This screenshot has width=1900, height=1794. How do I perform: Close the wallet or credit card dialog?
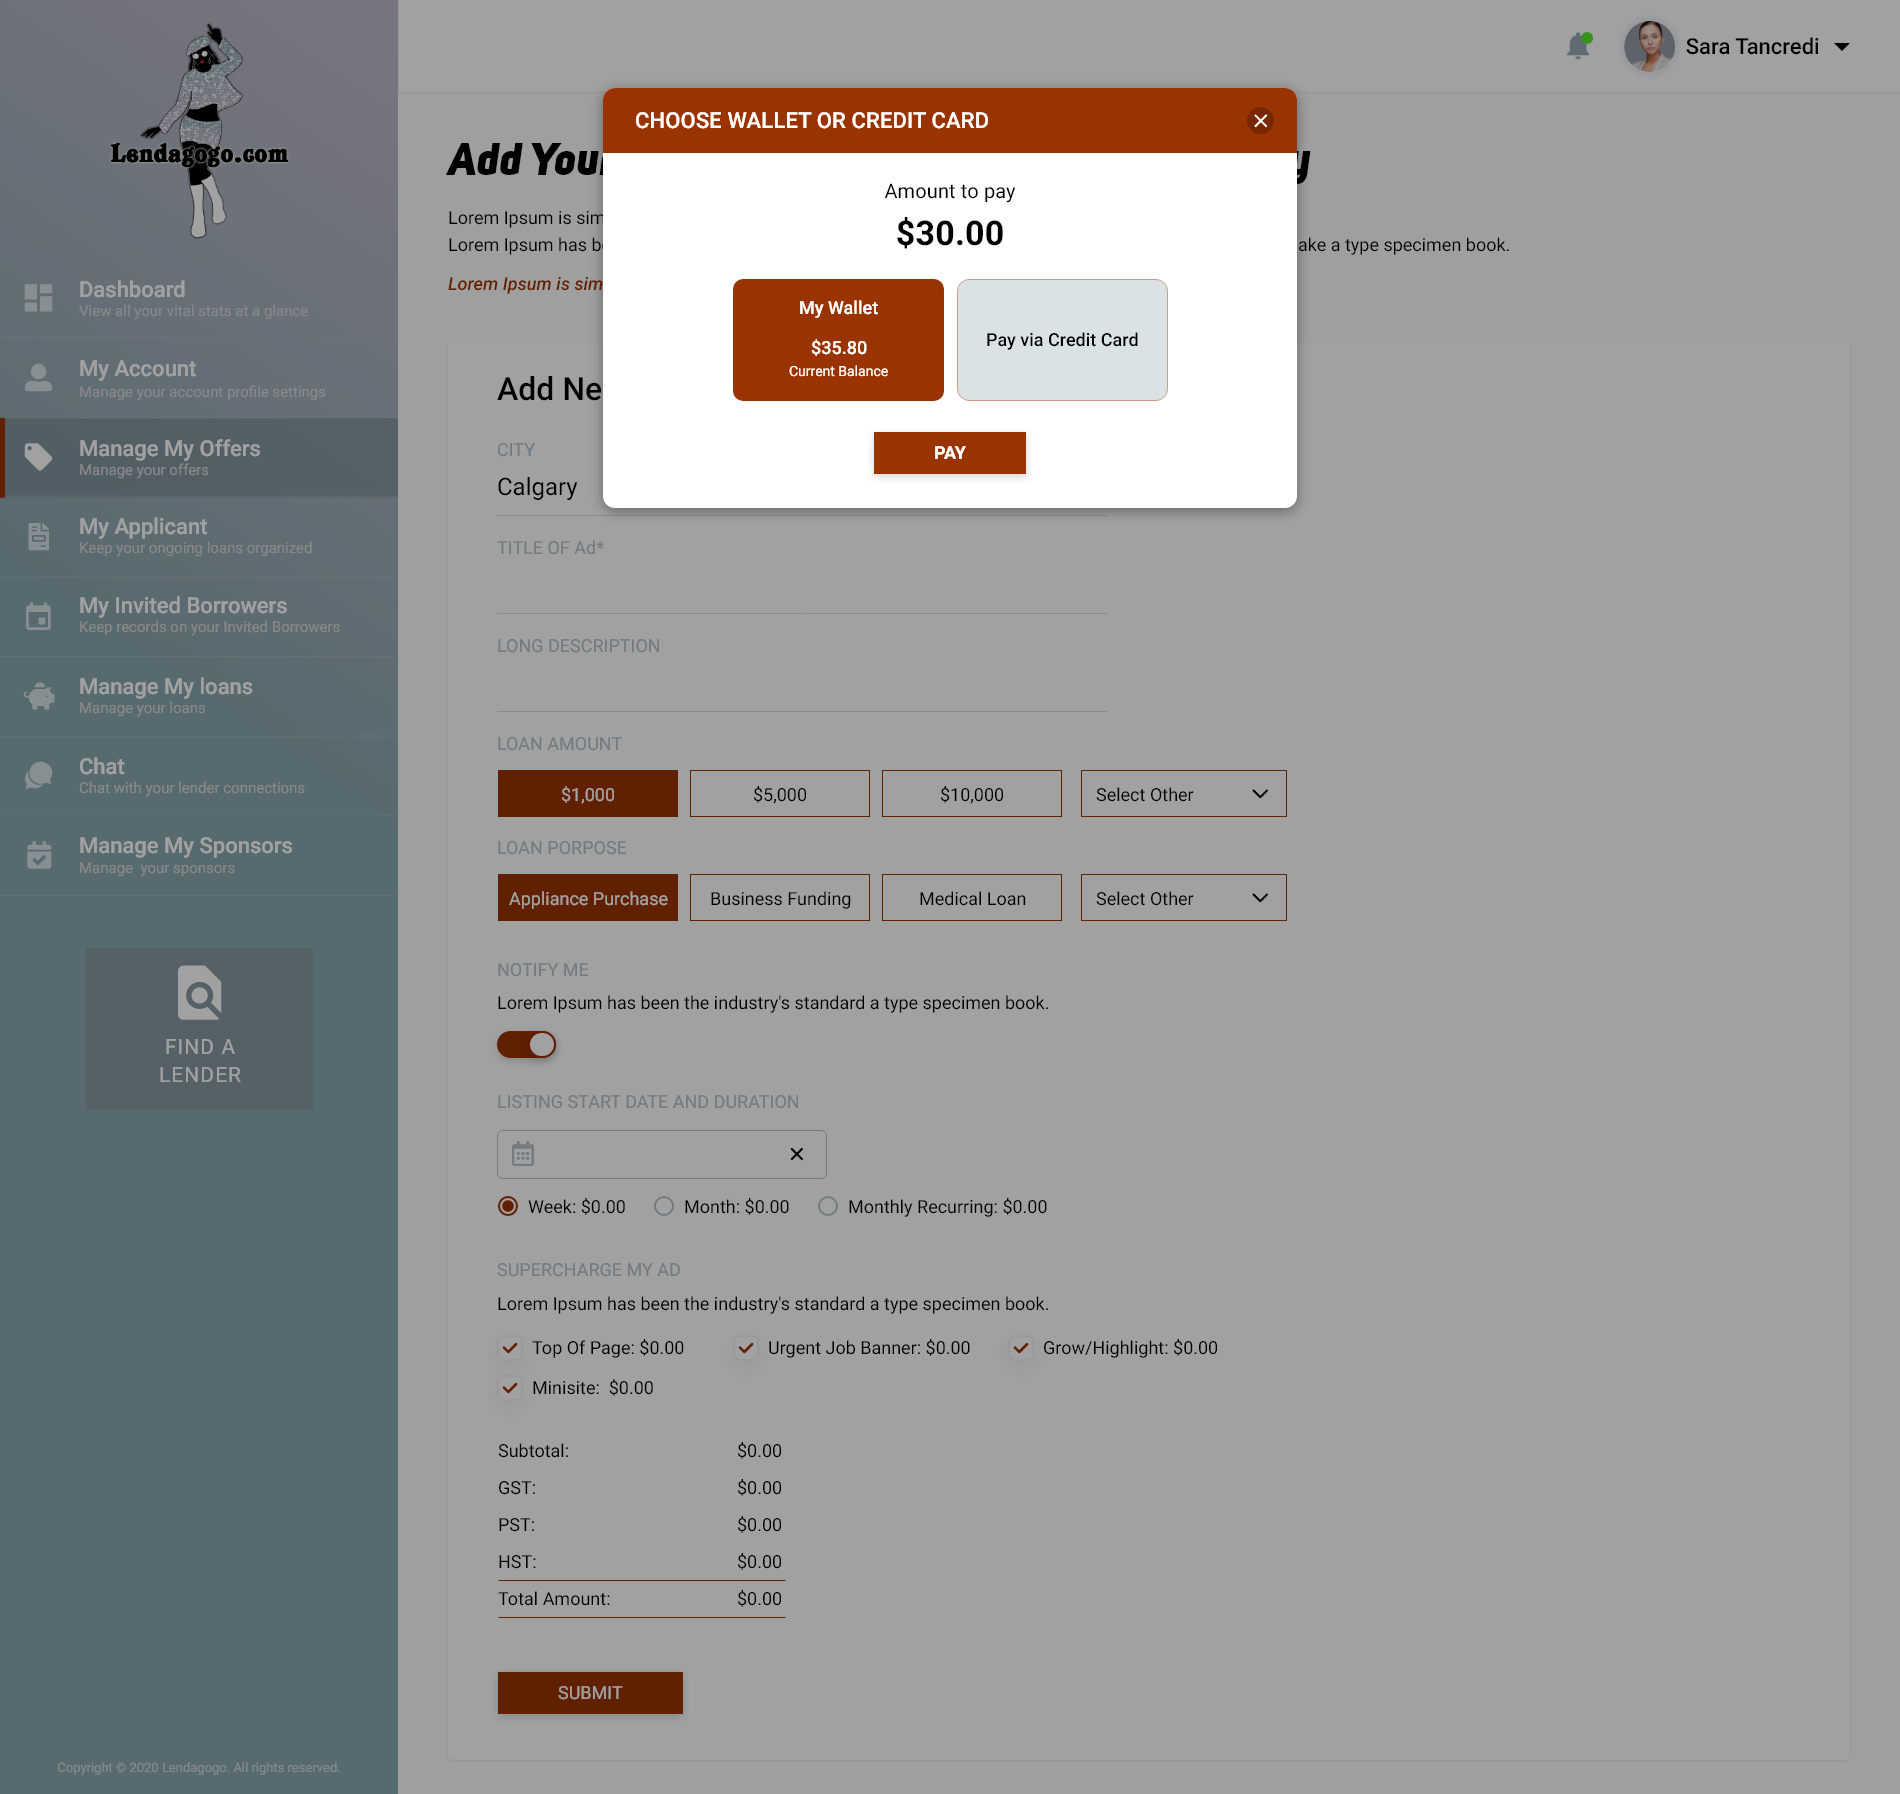(1260, 121)
